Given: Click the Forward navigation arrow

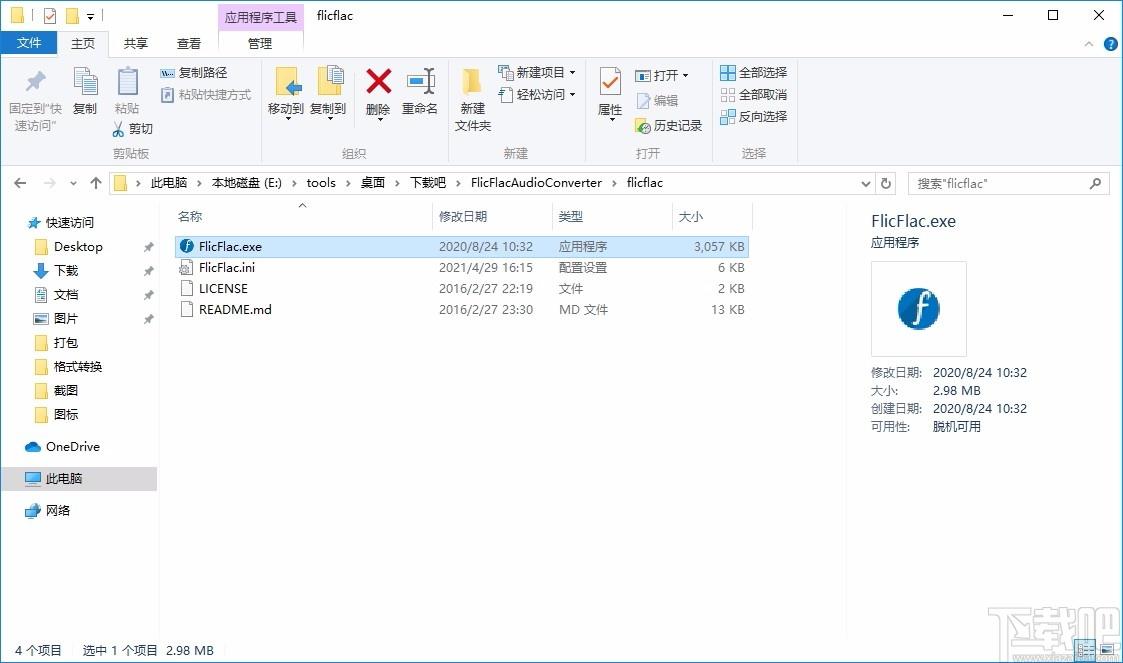Looking at the screenshot, I should (49, 183).
